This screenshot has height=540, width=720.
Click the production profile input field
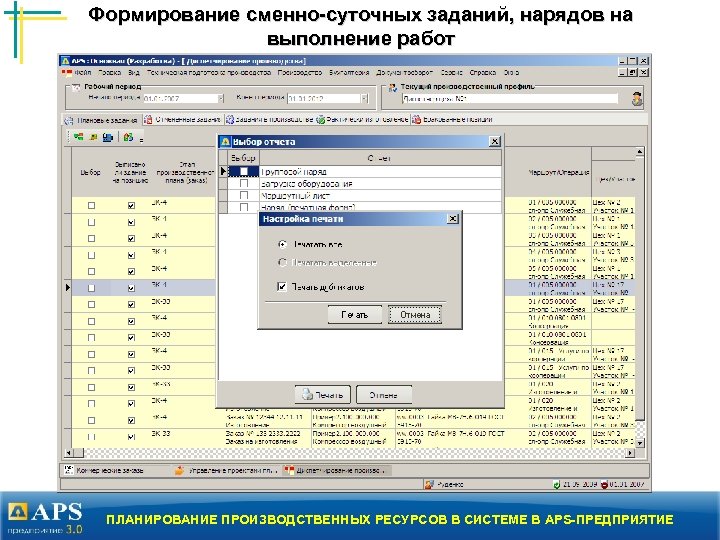point(510,98)
